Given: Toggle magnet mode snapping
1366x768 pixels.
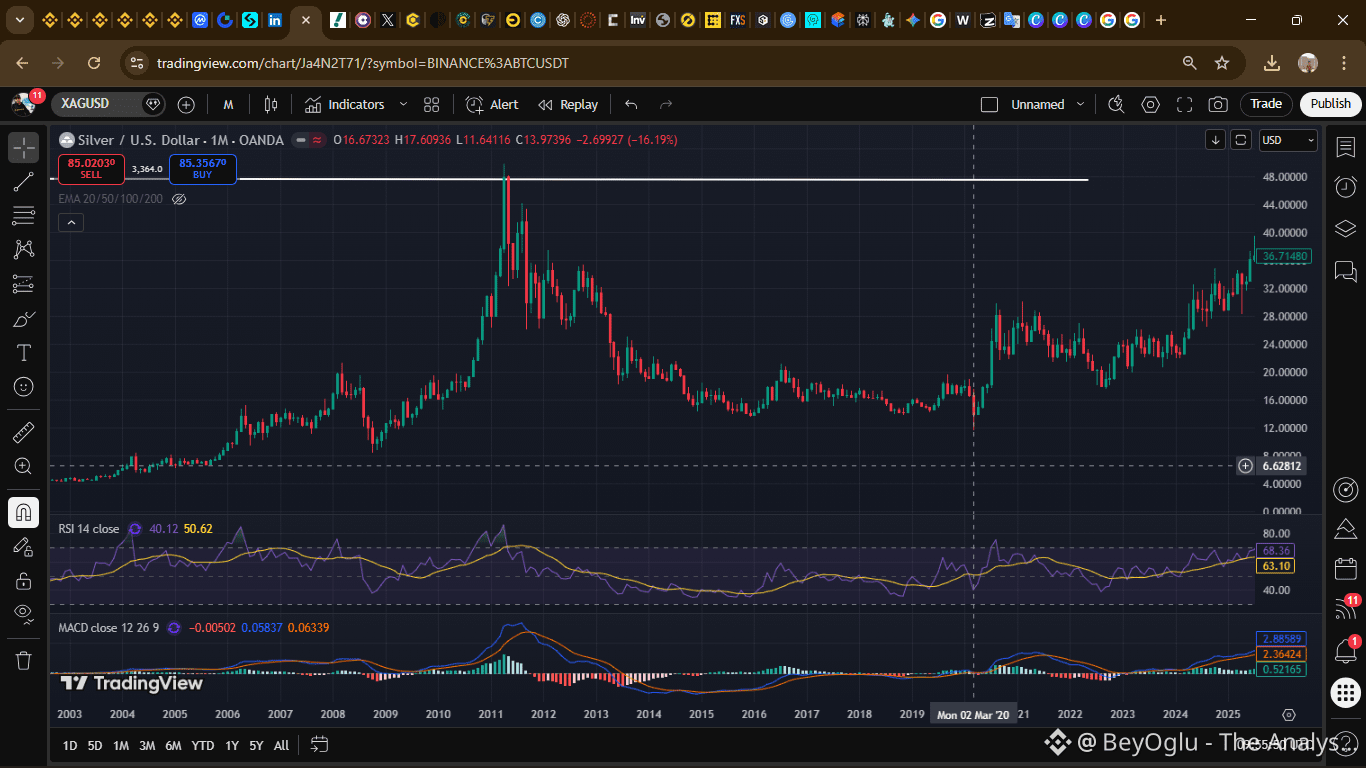Looking at the screenshot, I should 24,513.
